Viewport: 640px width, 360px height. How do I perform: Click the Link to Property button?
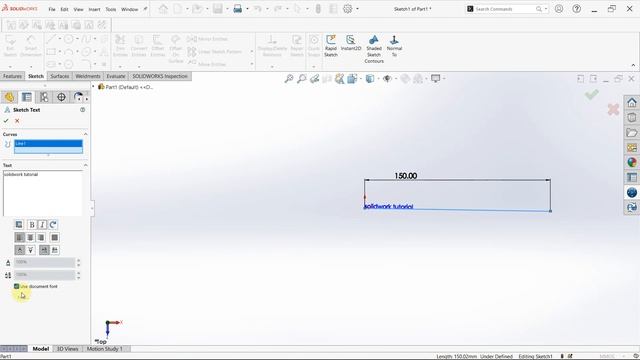click(x=19, y=224)
